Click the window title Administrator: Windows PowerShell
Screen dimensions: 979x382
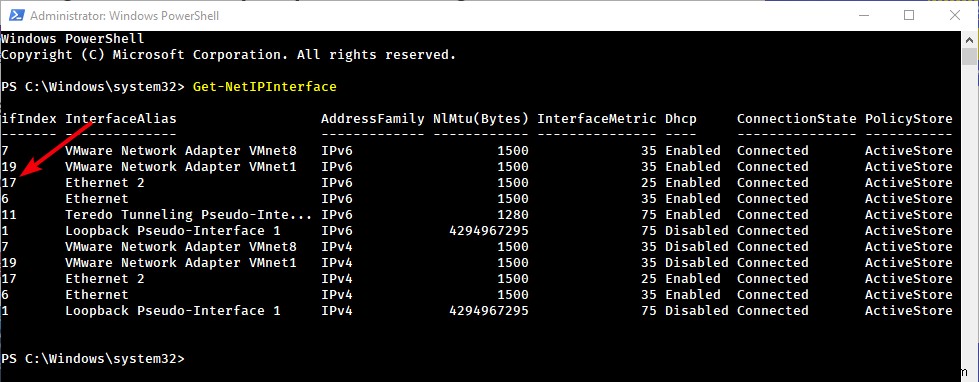click(125, 15)
